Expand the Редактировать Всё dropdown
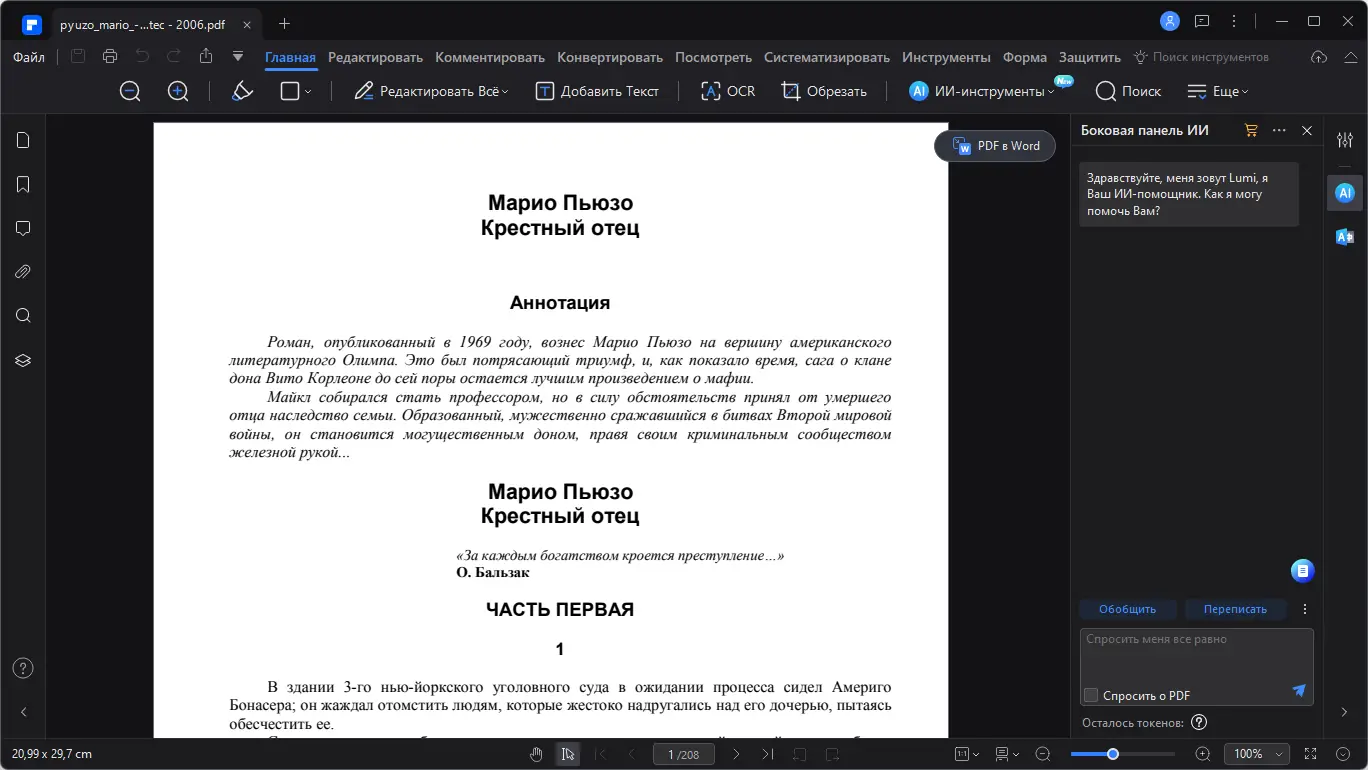 pos(507,91)
